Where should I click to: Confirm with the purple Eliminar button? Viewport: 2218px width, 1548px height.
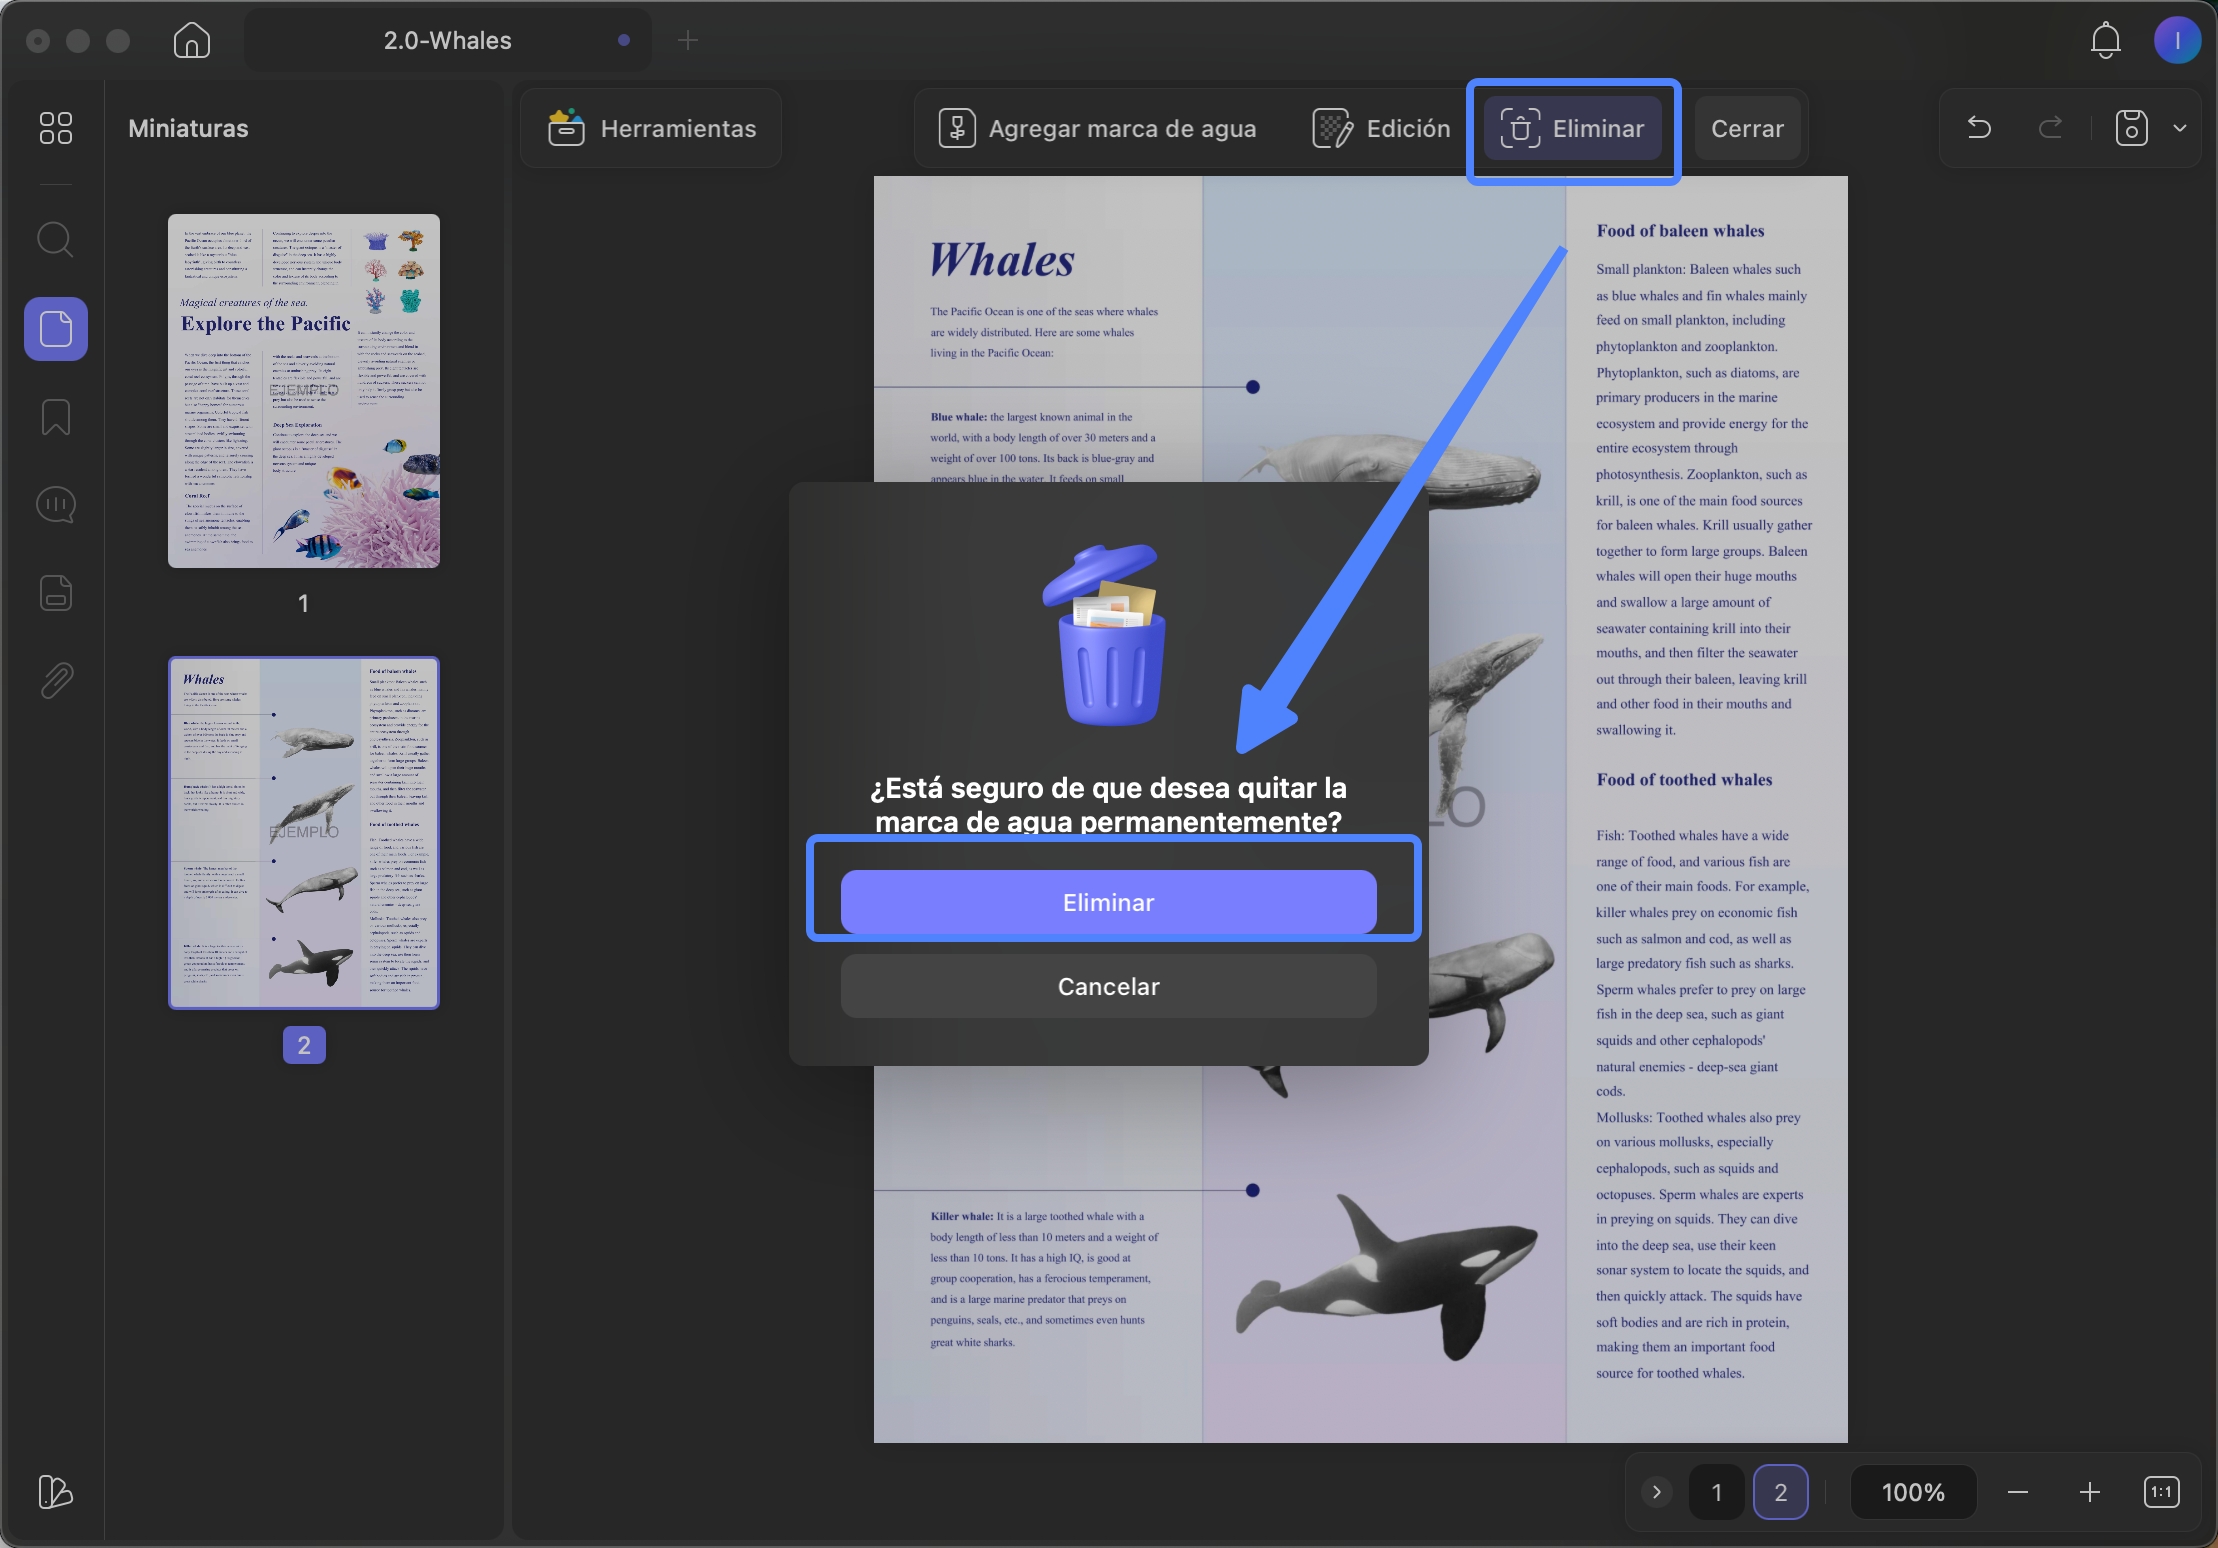tap(1108, 902)
